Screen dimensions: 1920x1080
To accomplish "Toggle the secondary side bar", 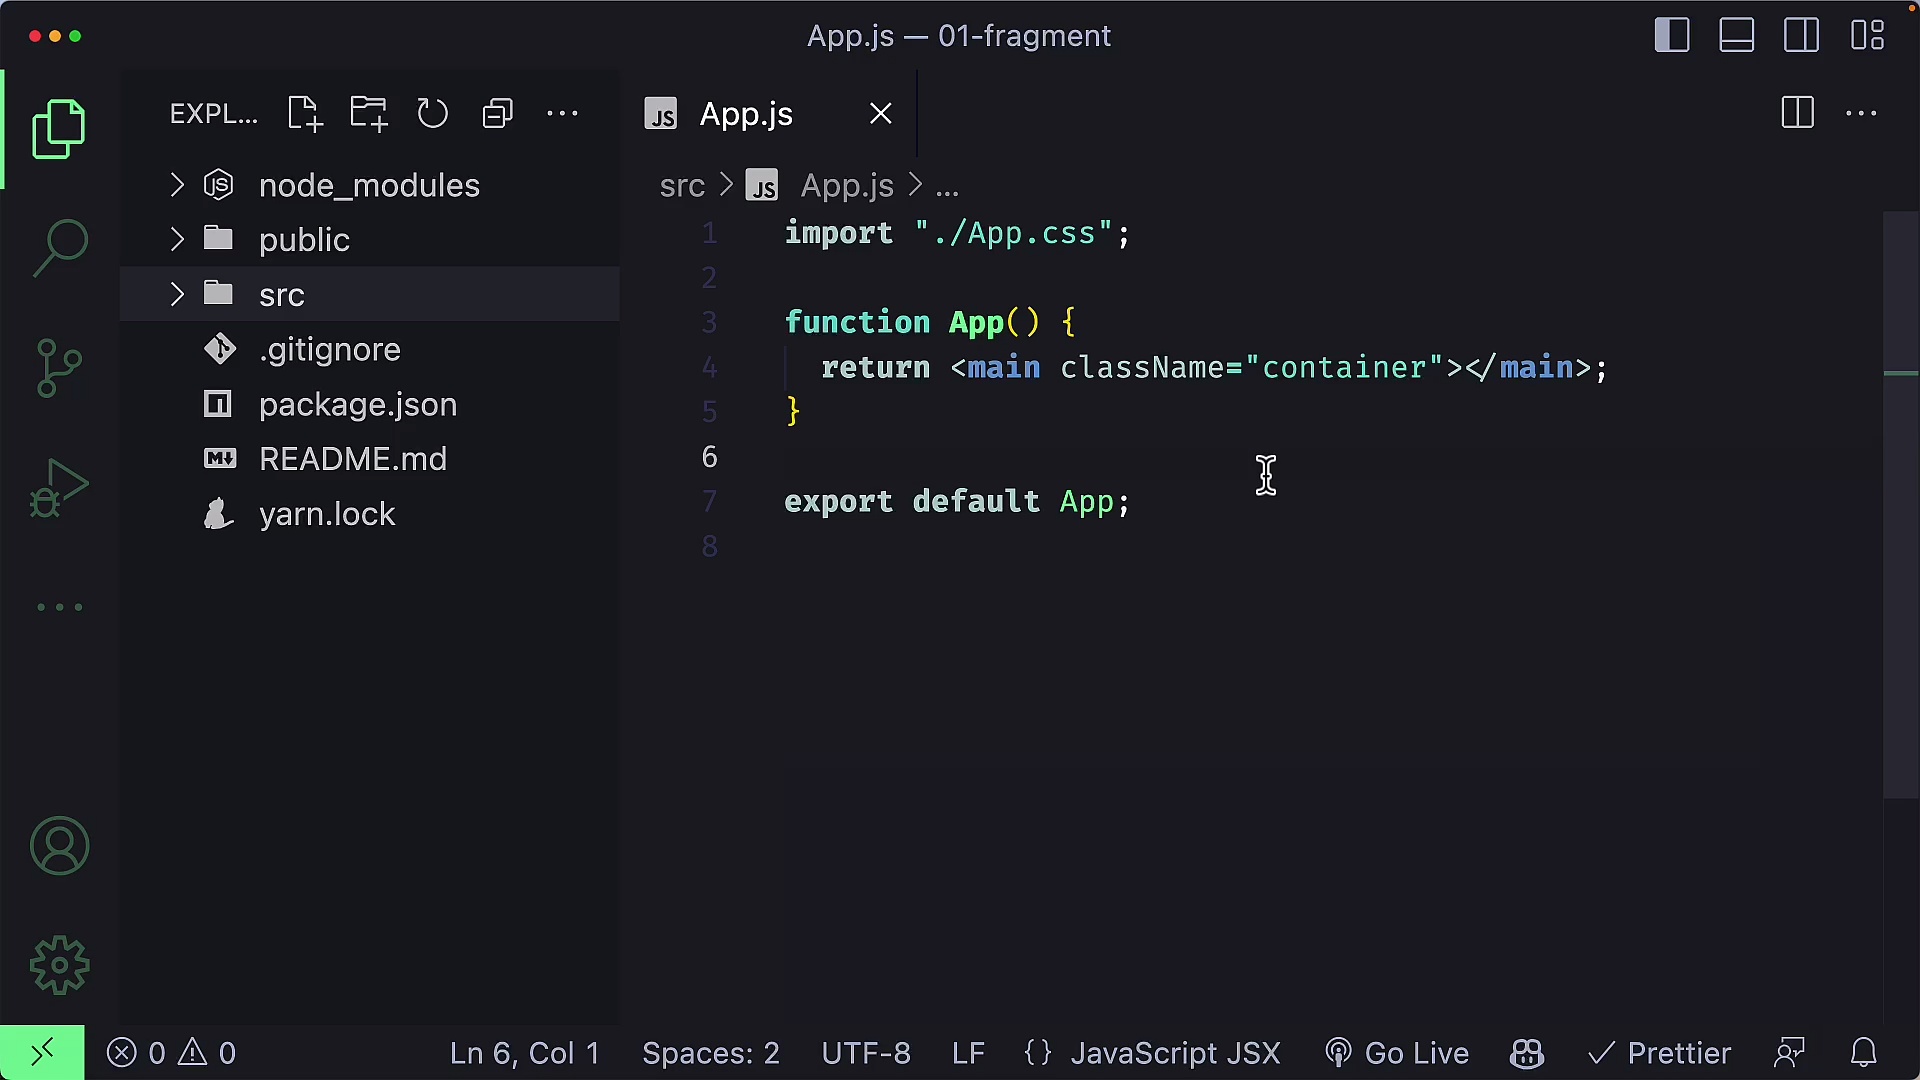I will pos(1802,36).
